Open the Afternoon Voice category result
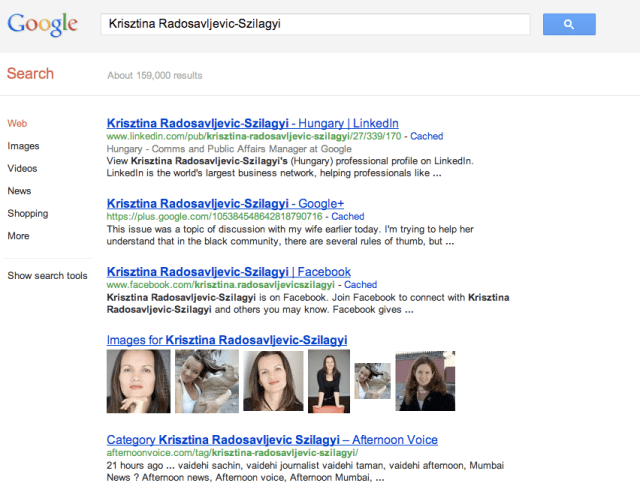640x489 pixels. [272, 440]
